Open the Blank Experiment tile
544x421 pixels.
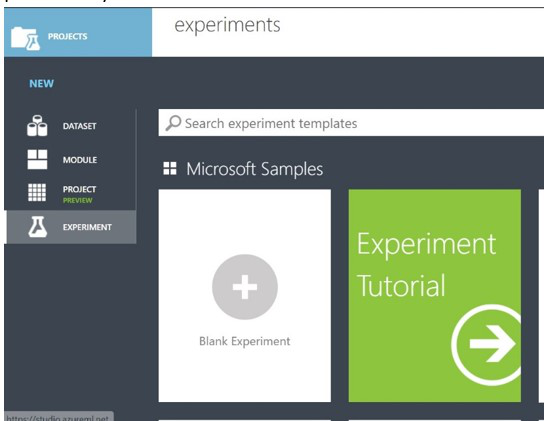245,295
